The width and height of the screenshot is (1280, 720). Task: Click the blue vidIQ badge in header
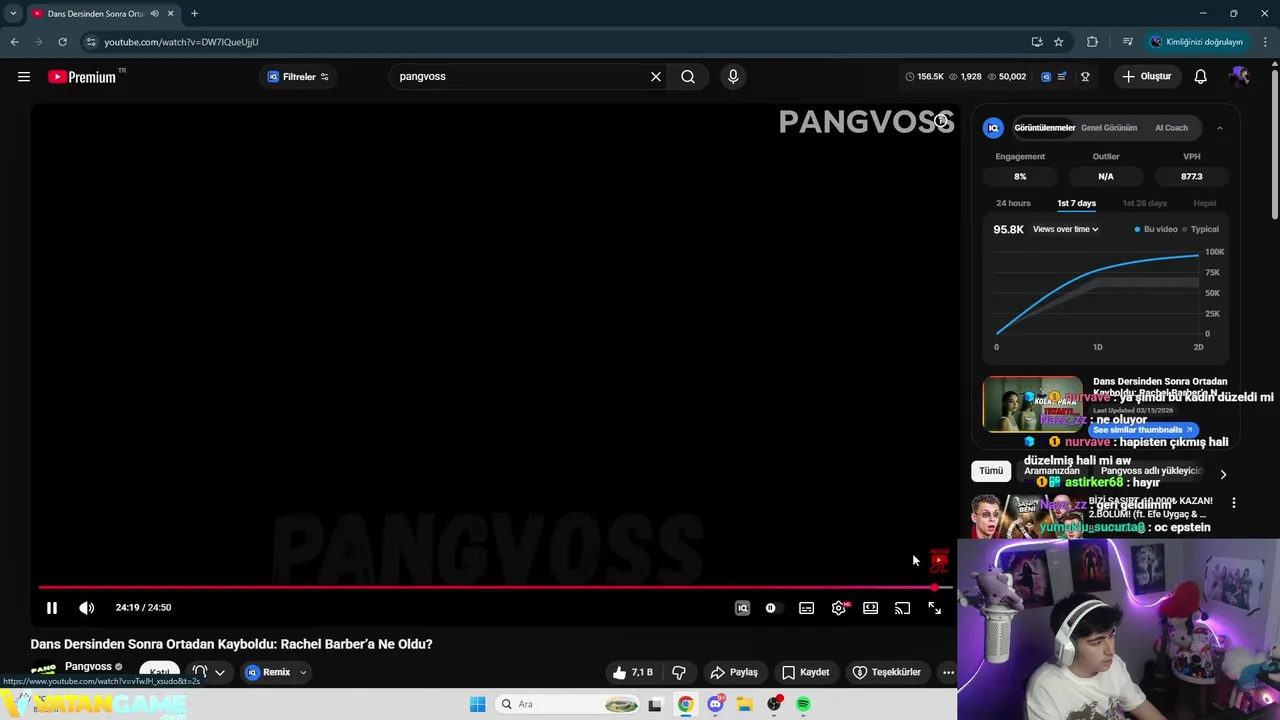click(x=1046, y=77)
